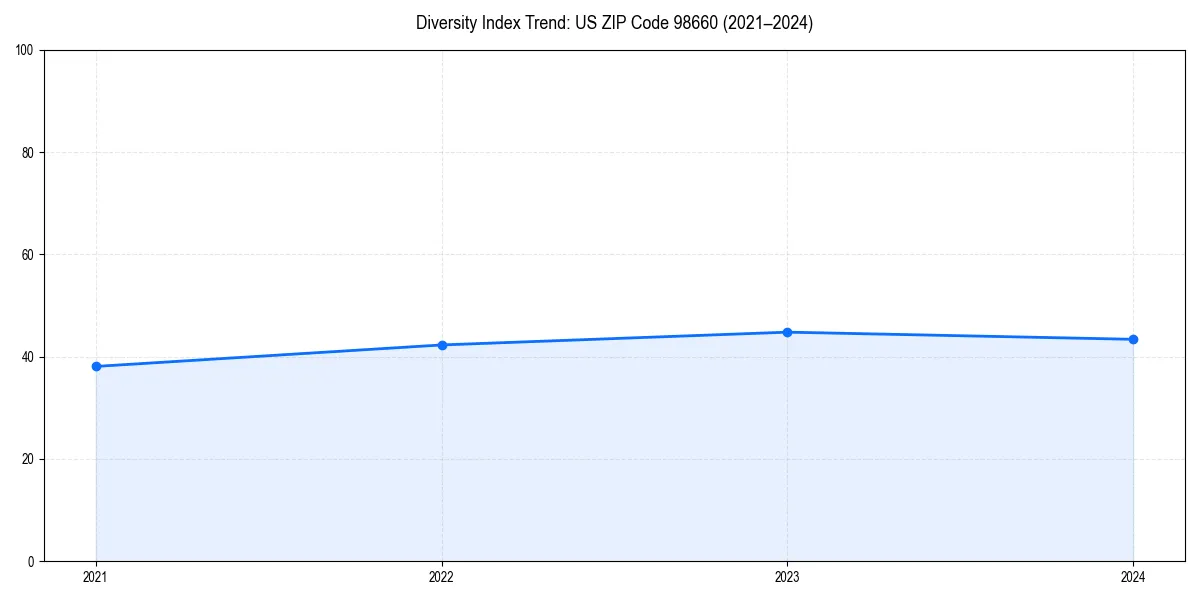Click the empty plot area above the line

point(600,180)
